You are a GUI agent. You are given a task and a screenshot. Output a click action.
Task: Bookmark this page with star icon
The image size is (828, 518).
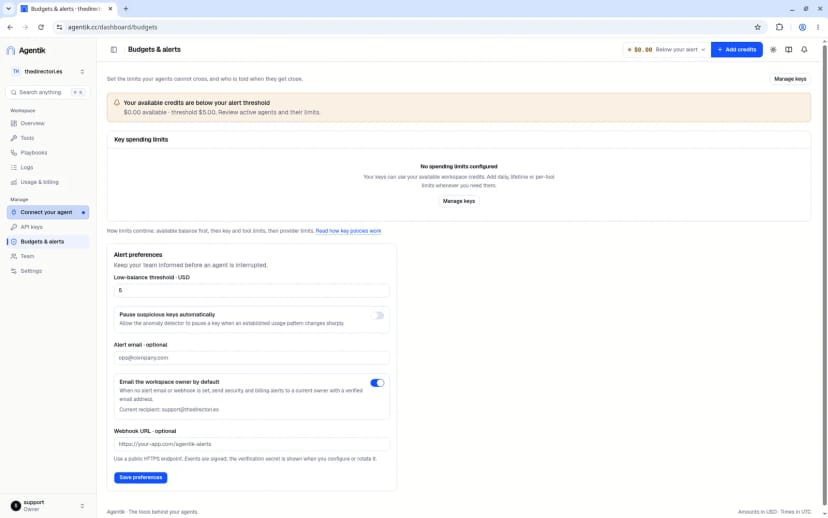[x=758, y=27]
